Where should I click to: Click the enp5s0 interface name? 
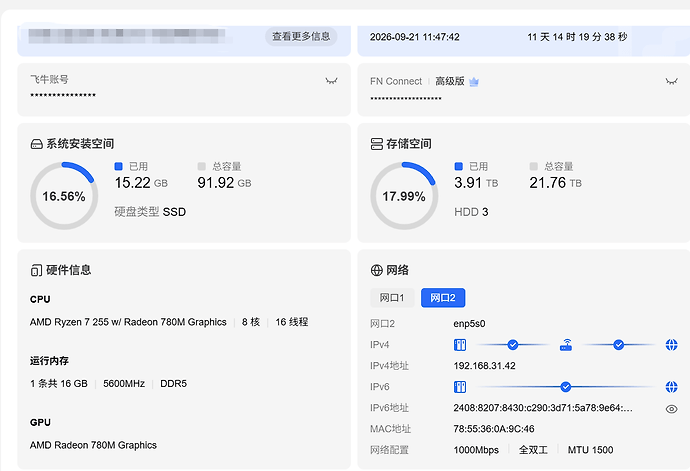point(469,324)
